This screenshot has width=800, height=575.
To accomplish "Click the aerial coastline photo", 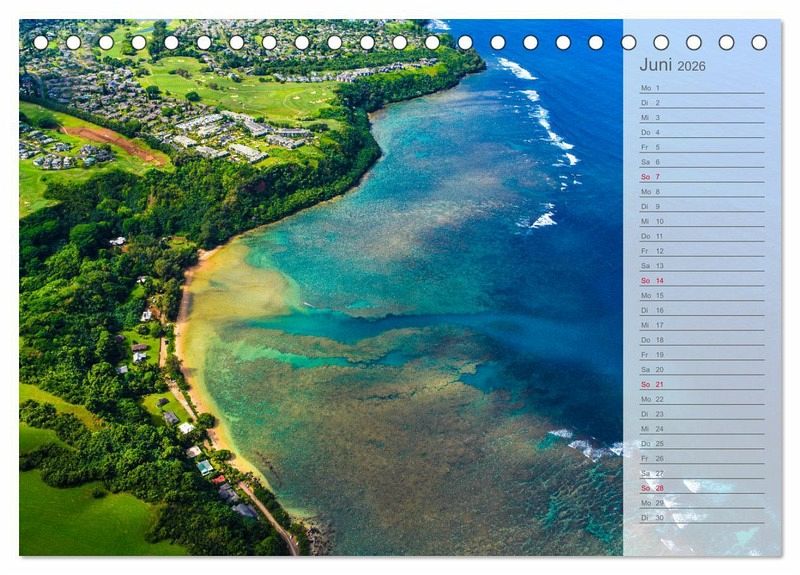I will pos(321,287).
